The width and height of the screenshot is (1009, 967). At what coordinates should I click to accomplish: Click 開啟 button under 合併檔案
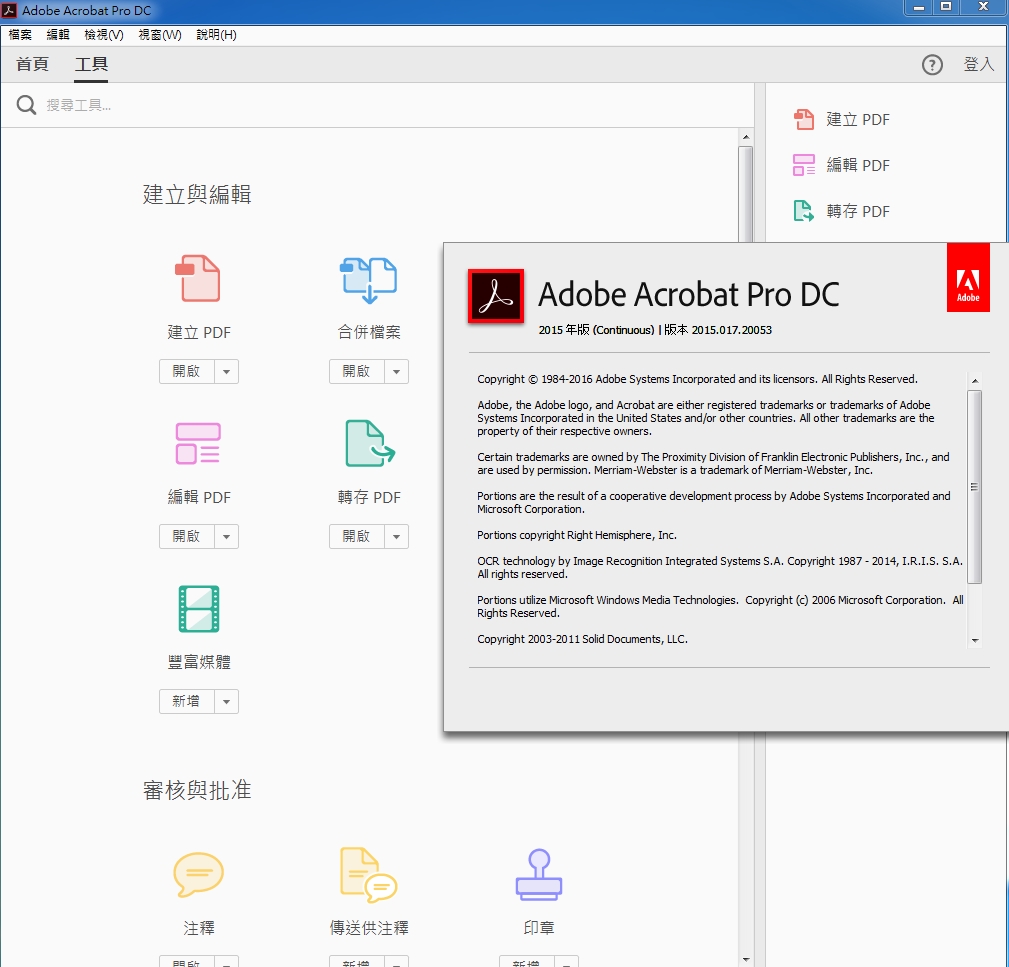[356, 372]
